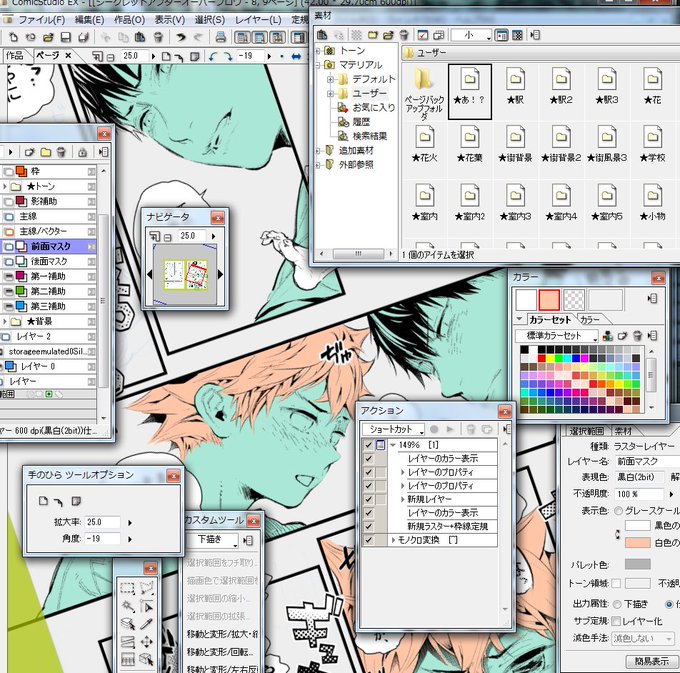Open thumbnail size dropdown showing 小
680x673 pixels.
coord(471,35)
